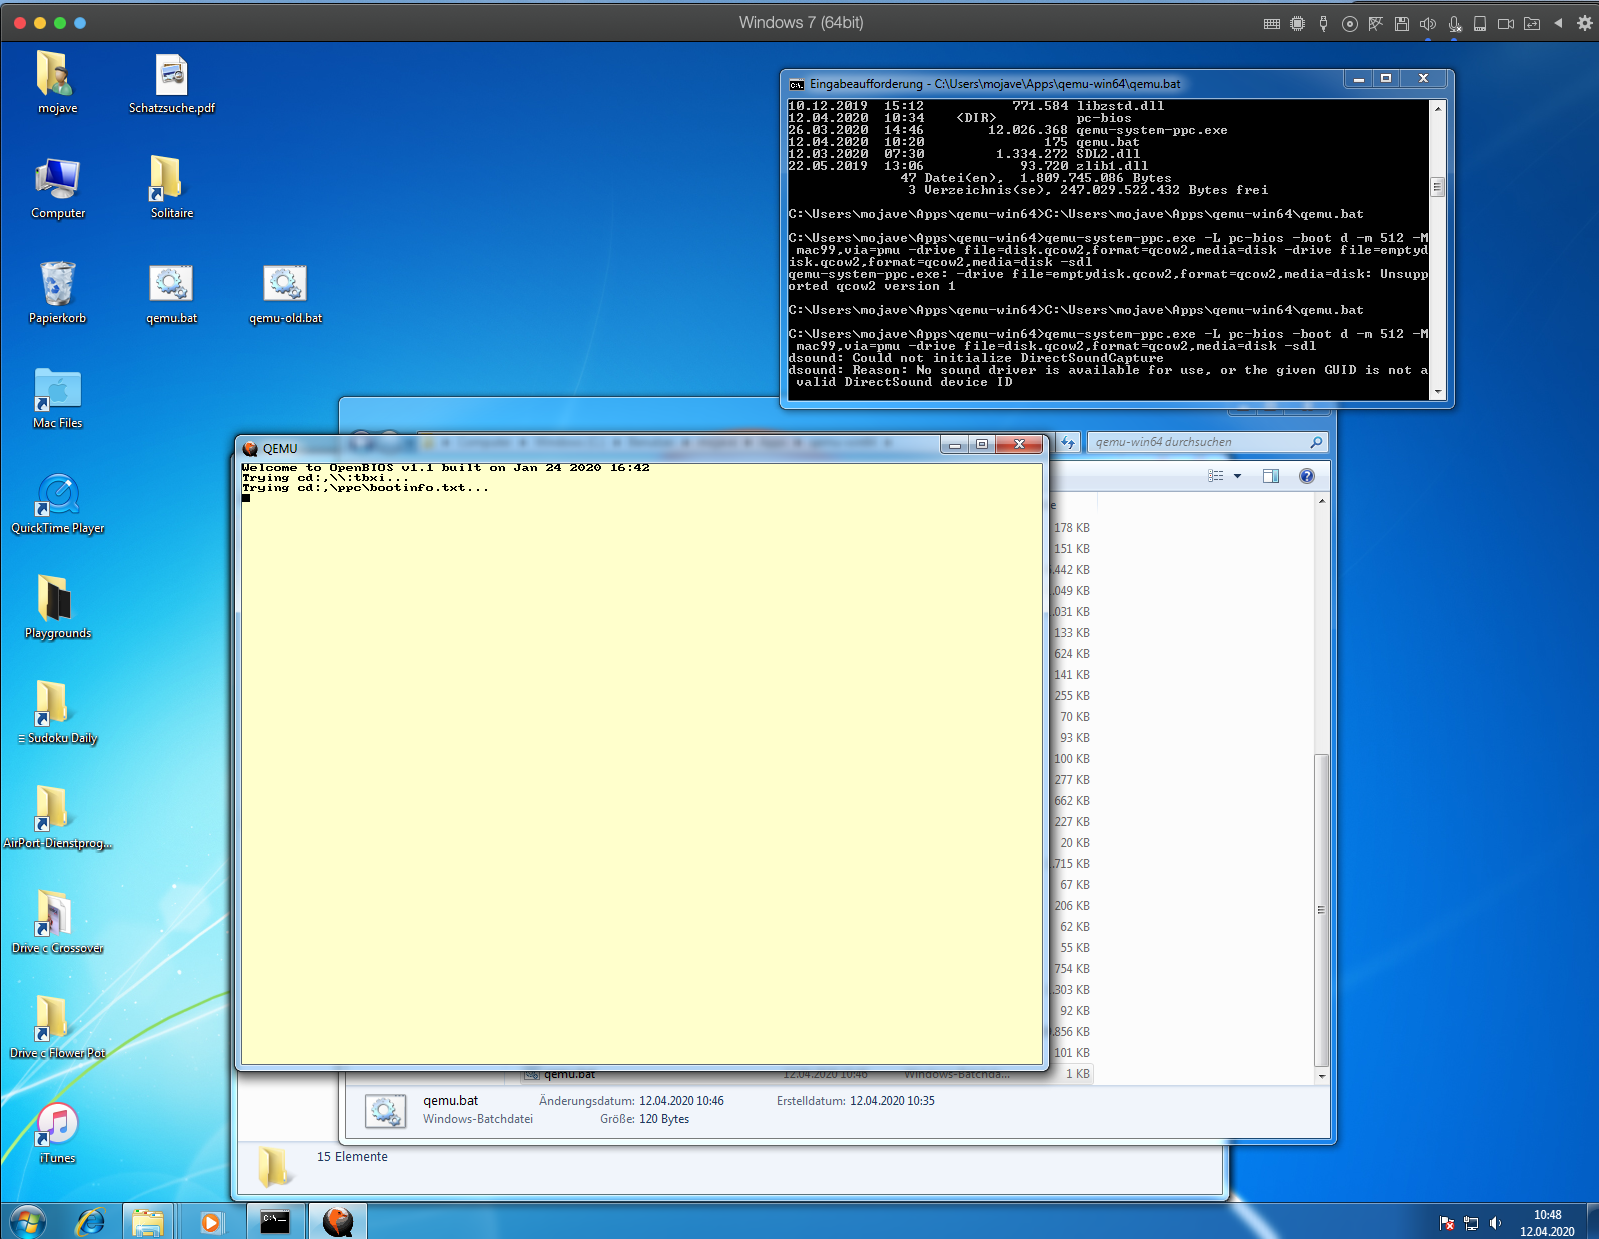
Task: Click the blue fourth Mac title bar dot
Action: coord(80,22)
